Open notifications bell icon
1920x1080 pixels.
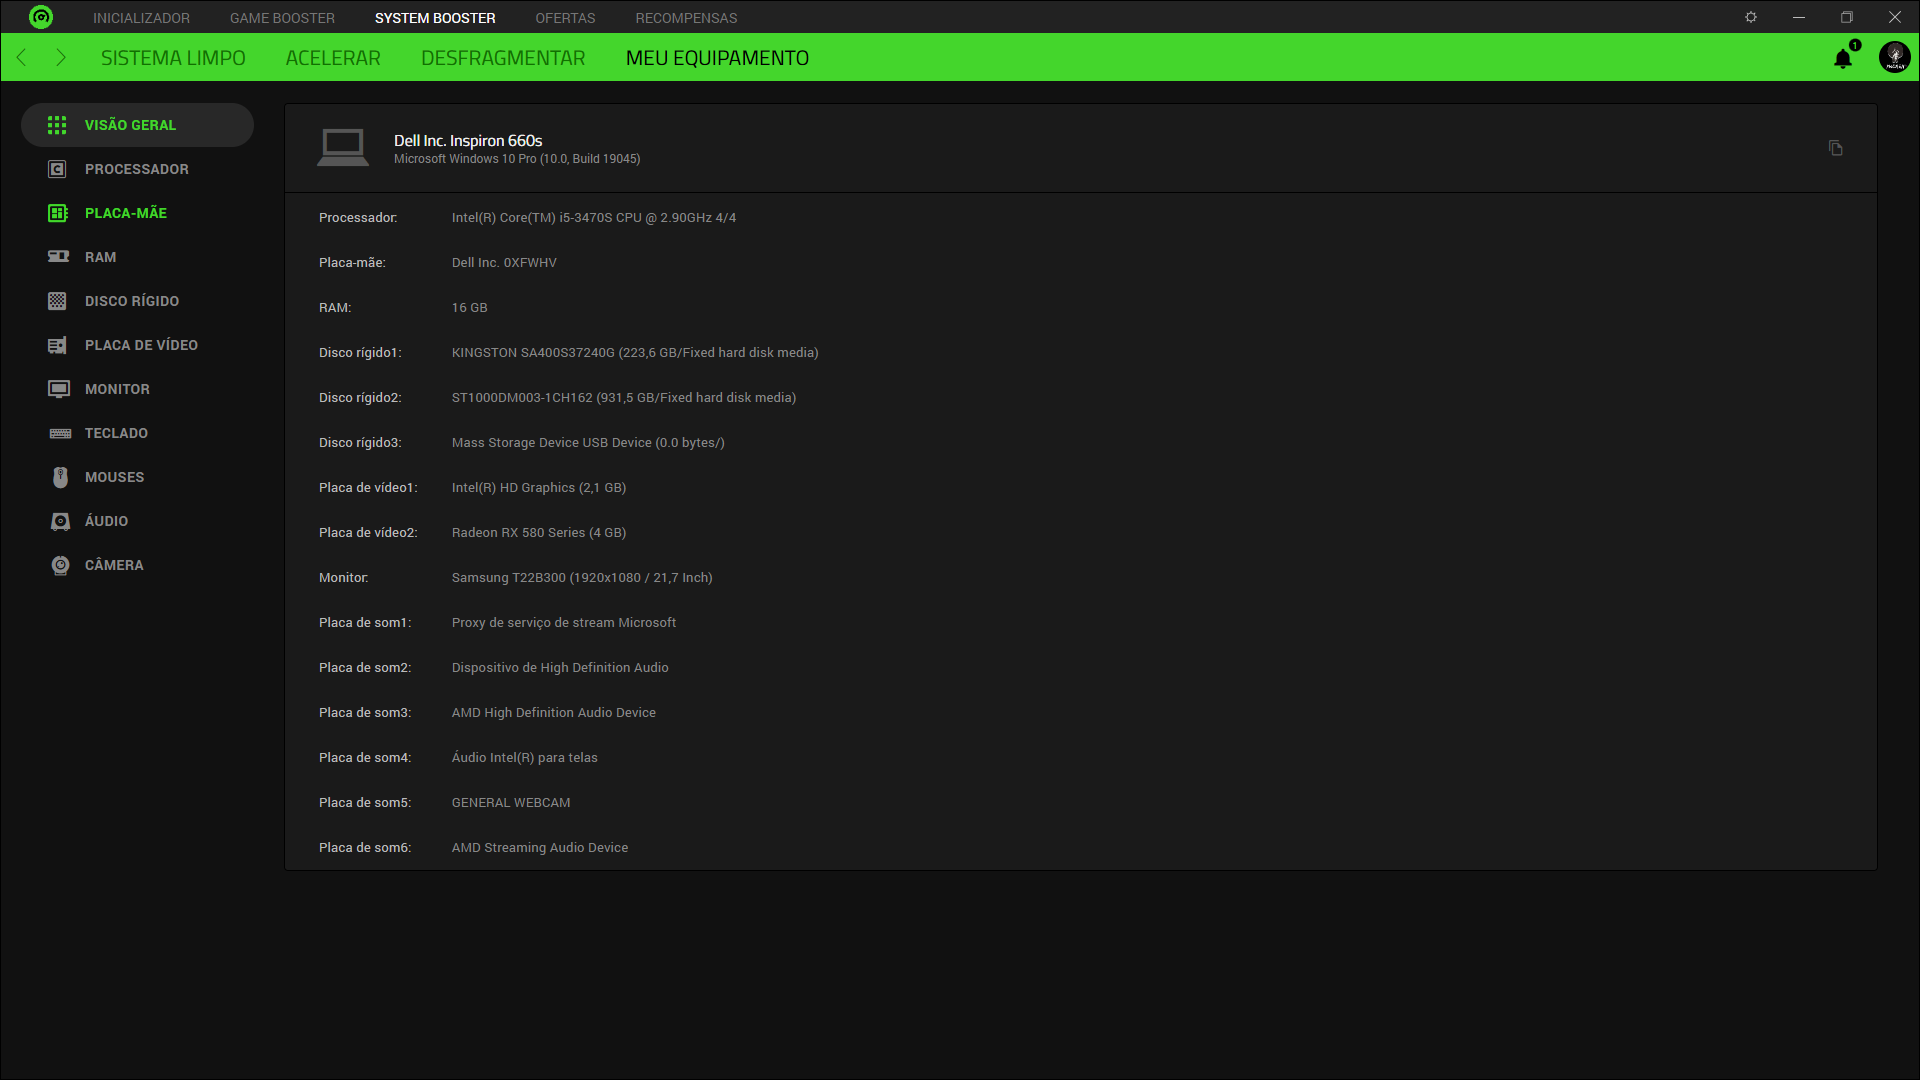point(1843,58)
